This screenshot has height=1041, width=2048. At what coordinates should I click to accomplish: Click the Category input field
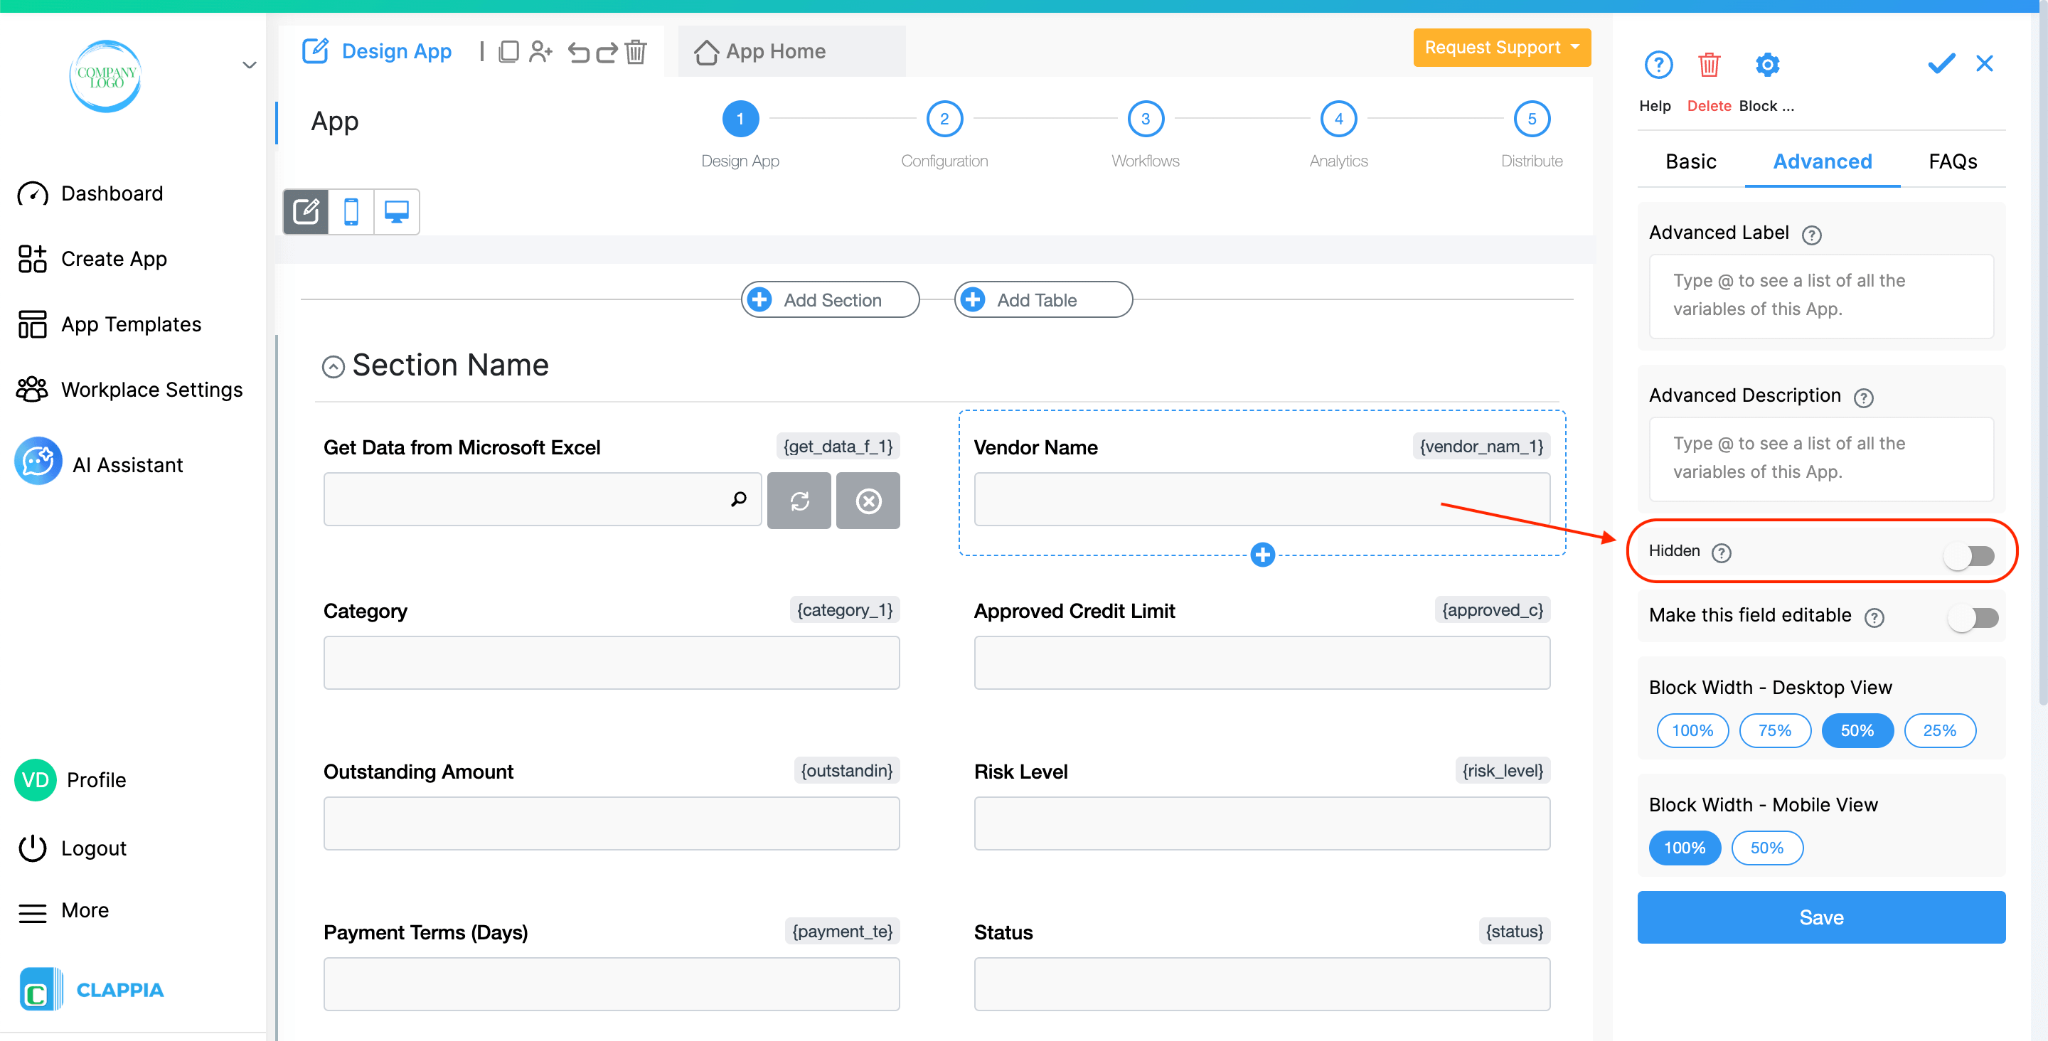[611, 662]
